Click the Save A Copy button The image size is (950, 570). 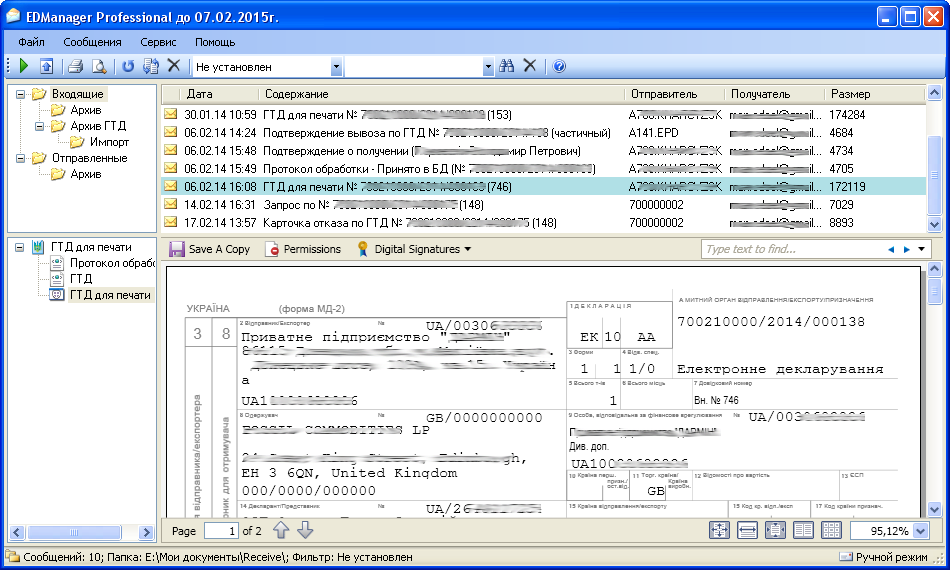[x=210, y=249]
